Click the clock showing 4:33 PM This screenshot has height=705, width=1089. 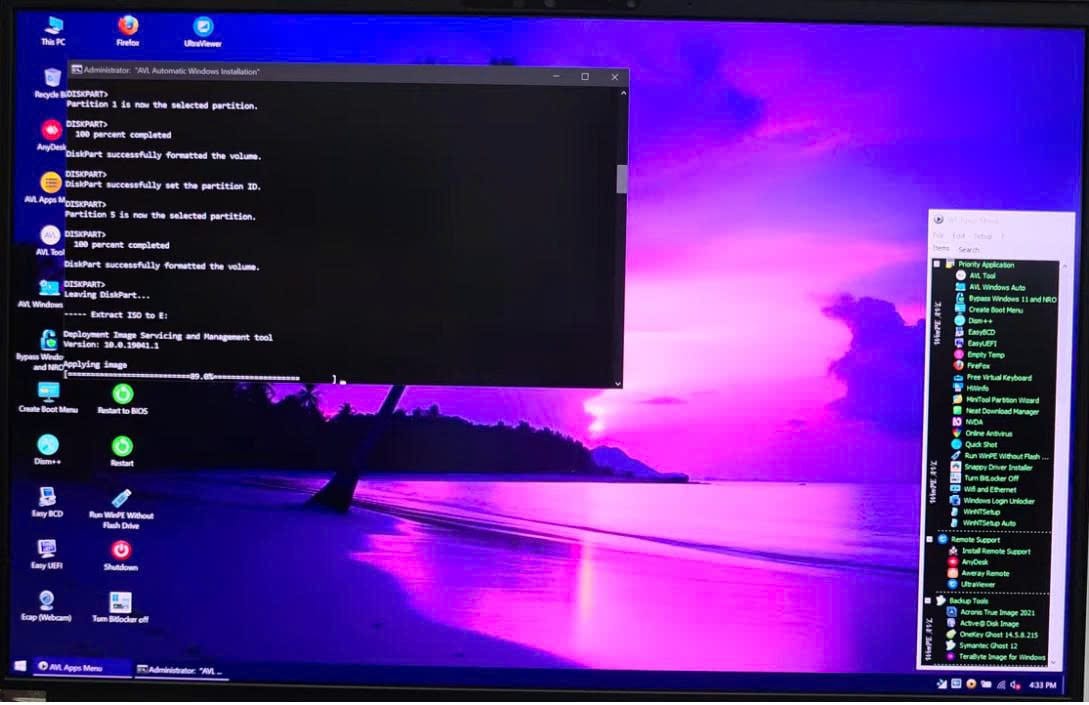coord(1042,685)
